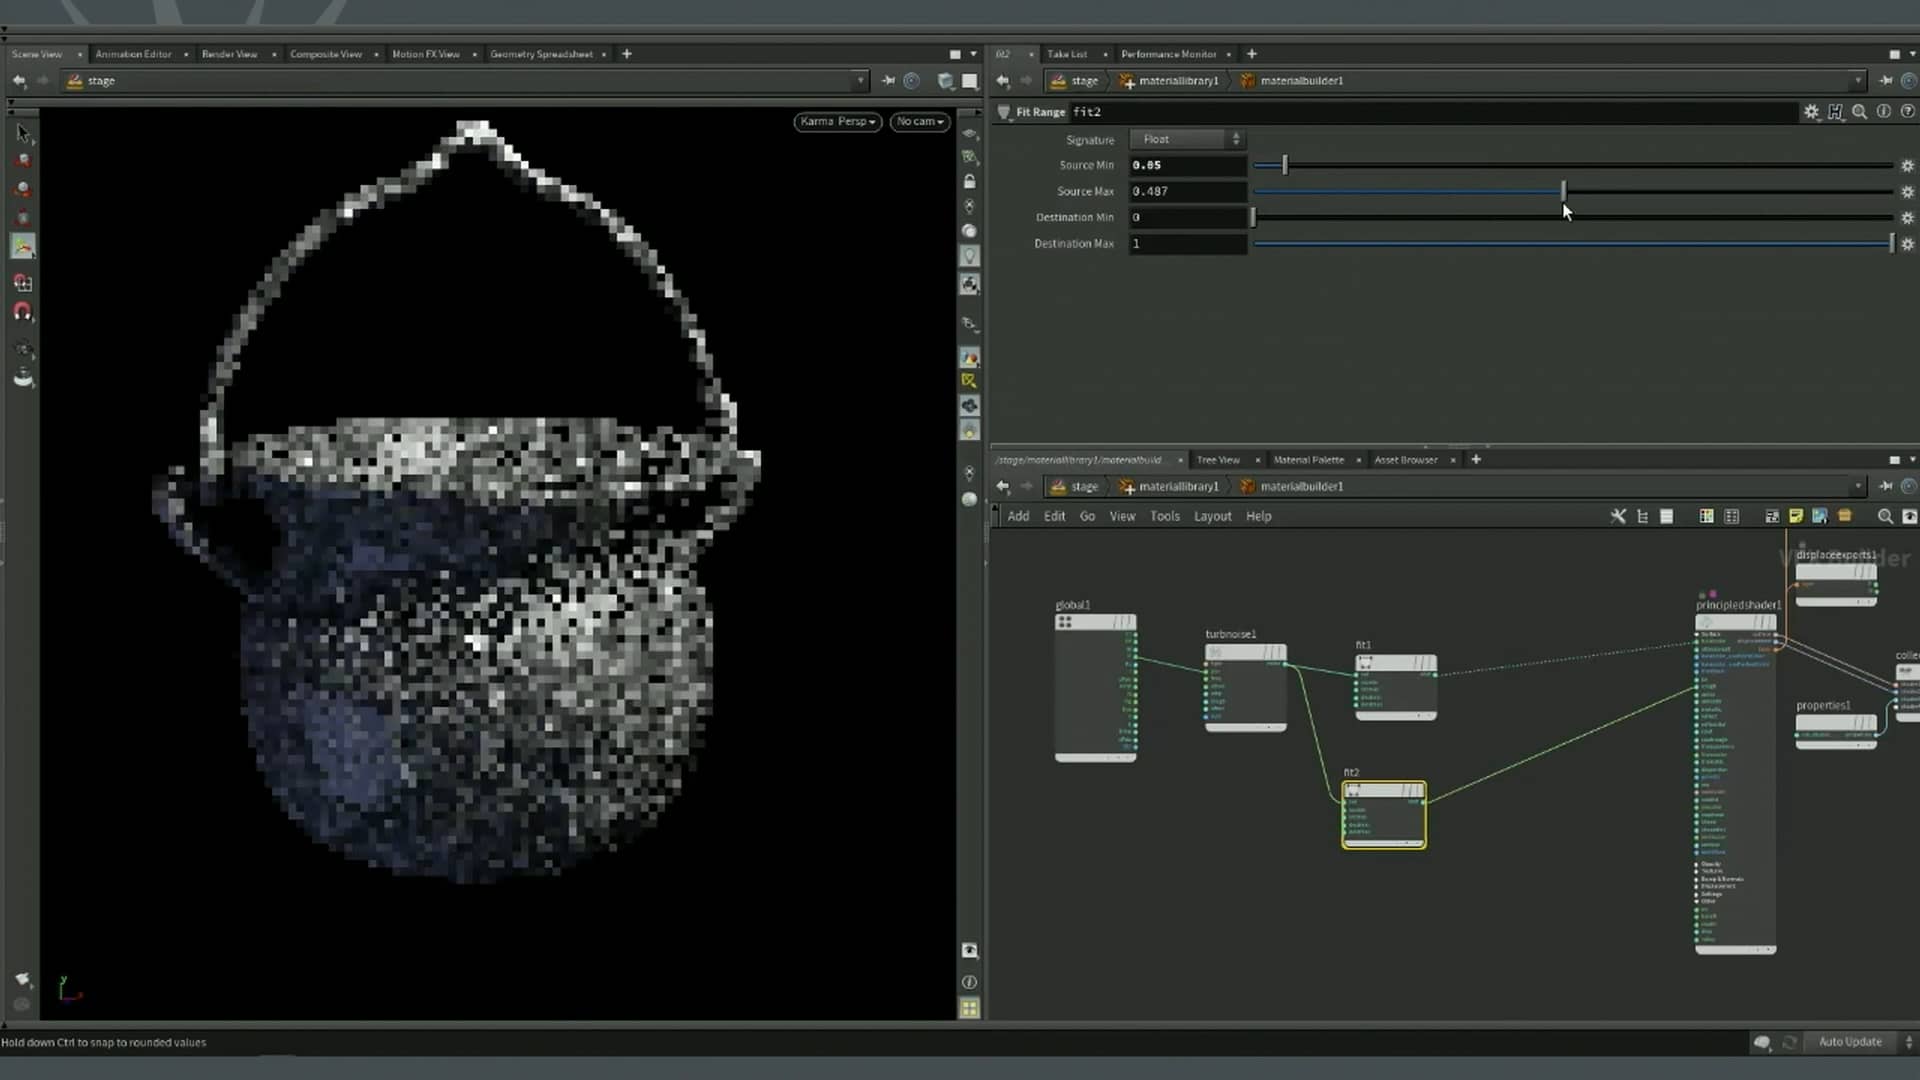Screen dimensions: 1920x1080
Task: Click the gear settings icon on Fit Range header
Action: click(1812, 112)
